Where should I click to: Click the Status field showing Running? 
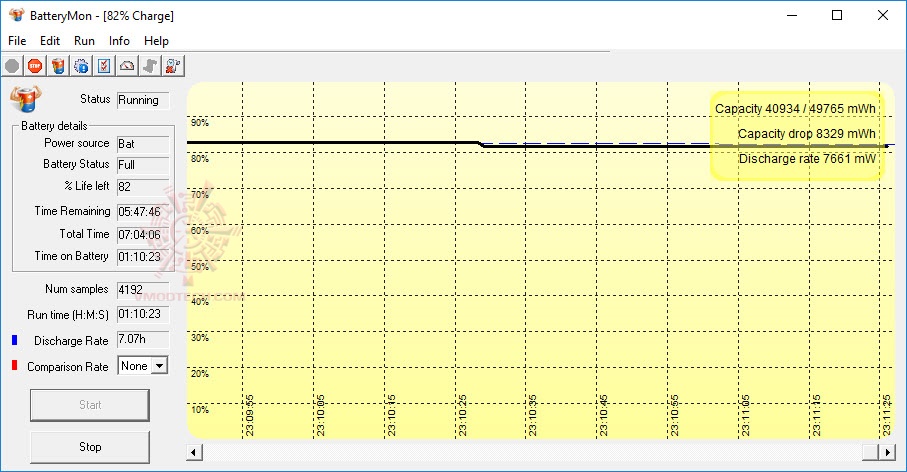pos(143,100)
